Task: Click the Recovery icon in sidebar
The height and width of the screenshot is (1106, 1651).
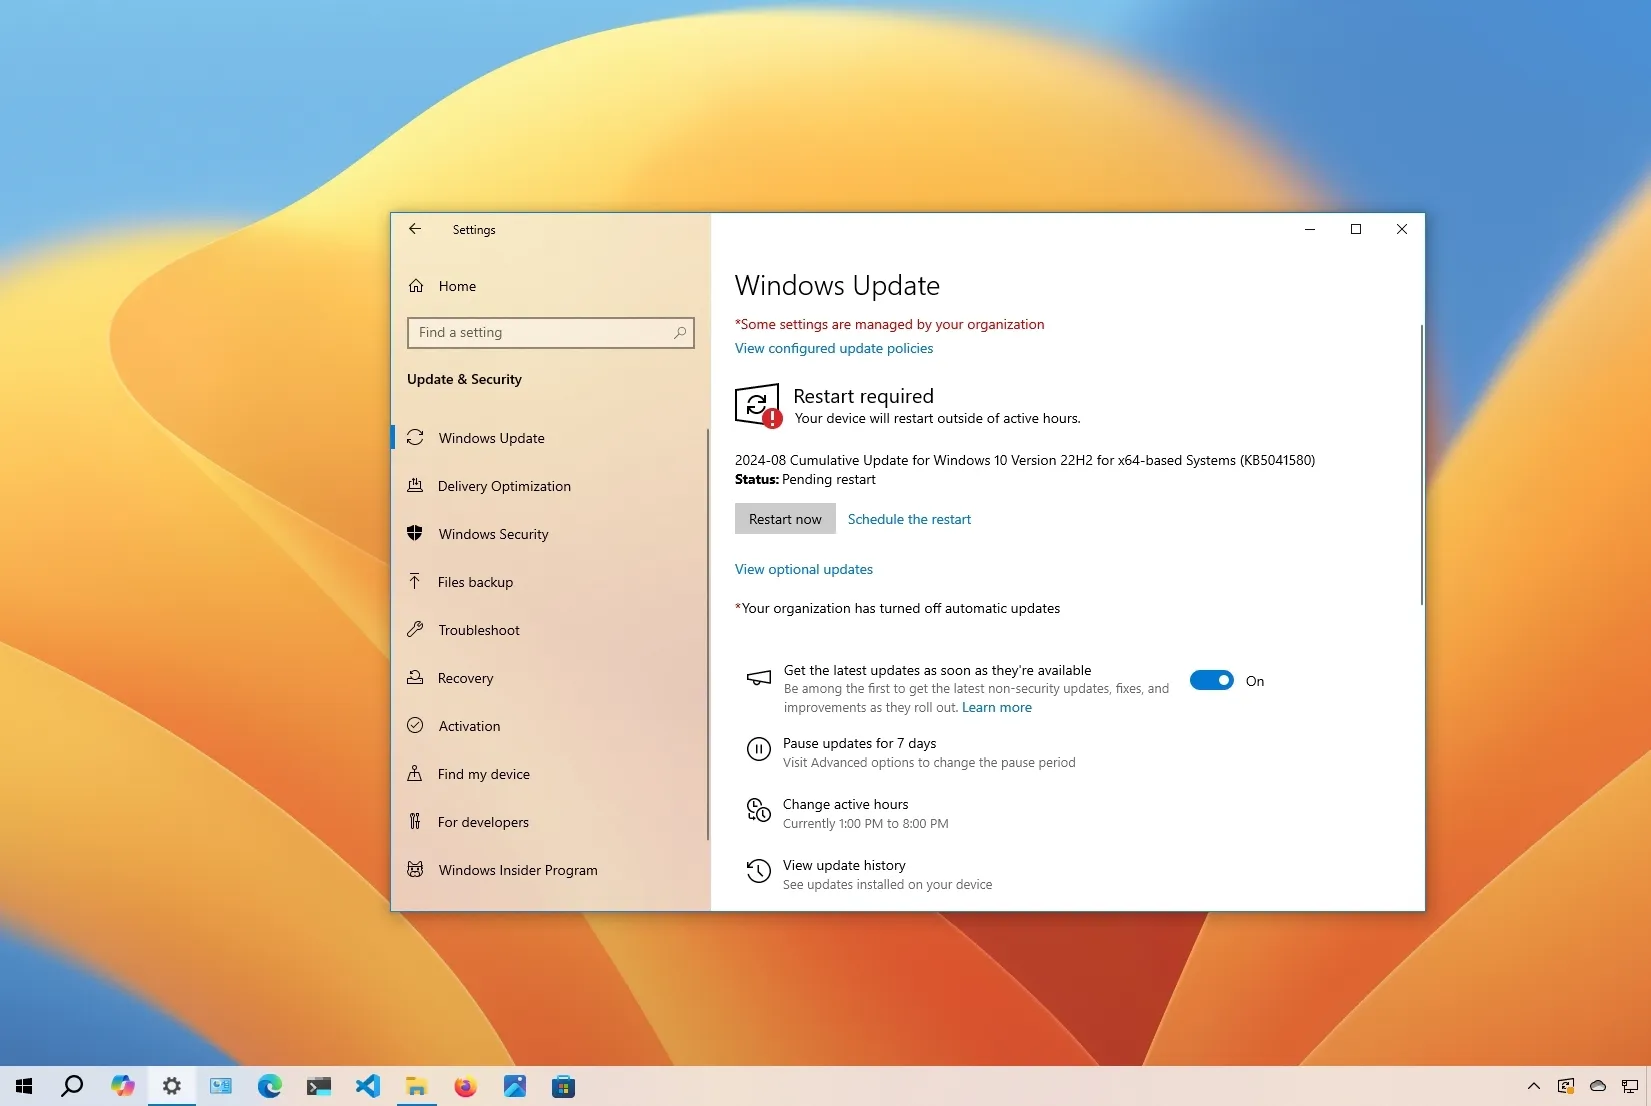Action: coord(415,677)
